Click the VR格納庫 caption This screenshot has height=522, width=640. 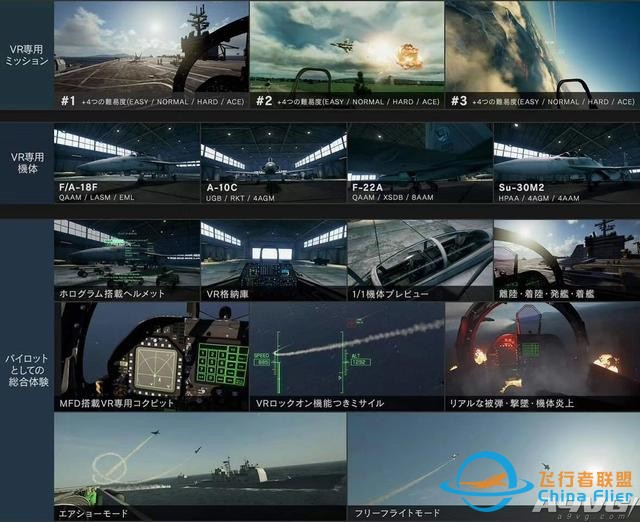click(x=227, y=294)
